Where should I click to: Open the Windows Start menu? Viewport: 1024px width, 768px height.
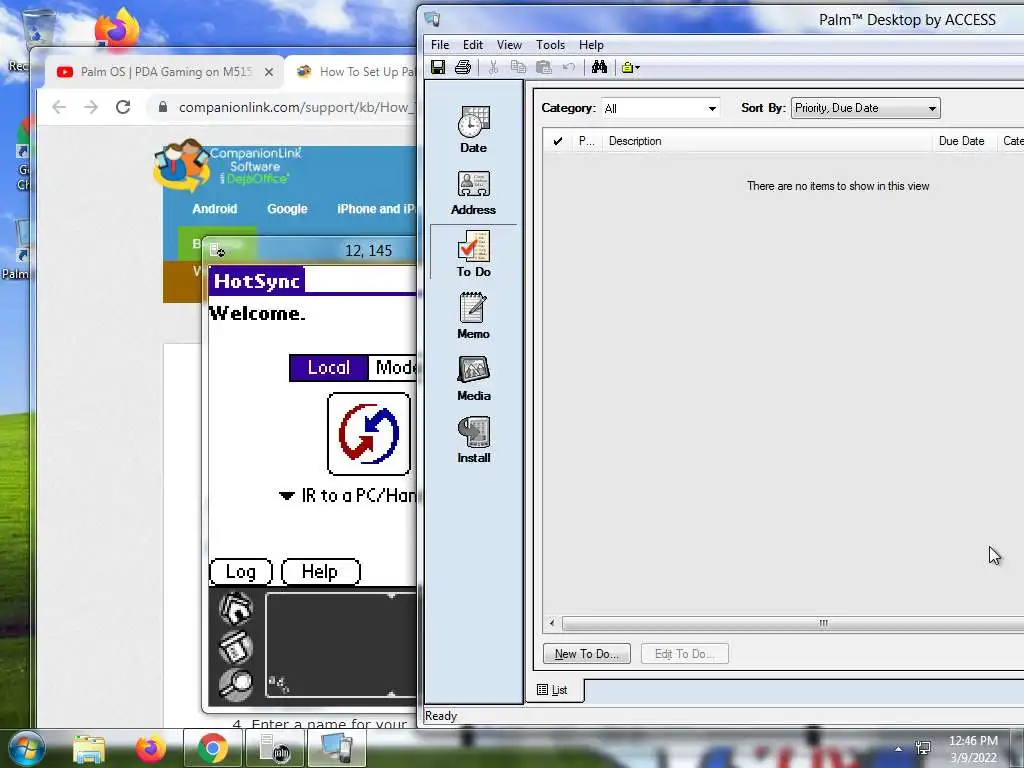[x=25, y=748]
